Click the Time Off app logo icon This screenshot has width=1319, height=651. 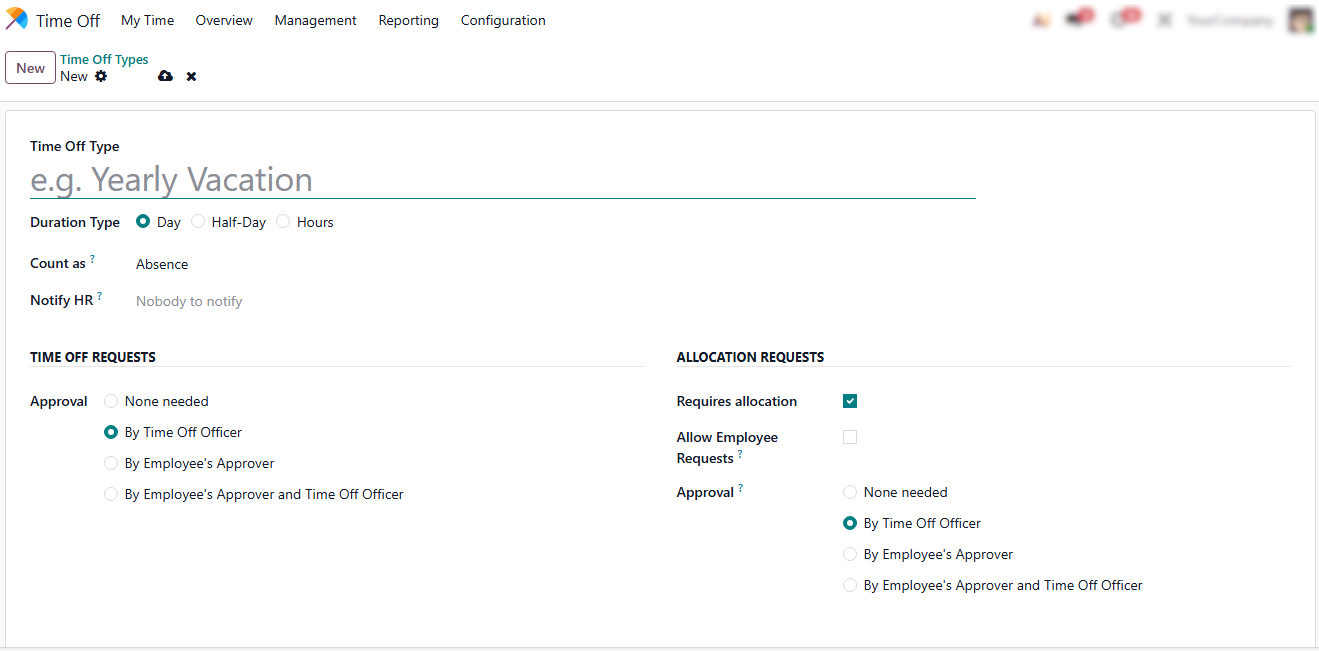tap(17, 20)
